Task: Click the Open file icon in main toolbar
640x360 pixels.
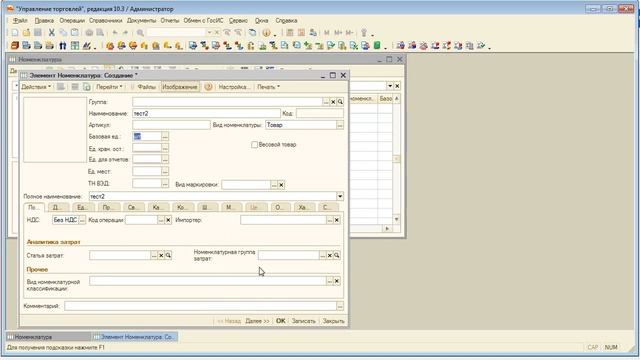Action: (x=26, y=33)
